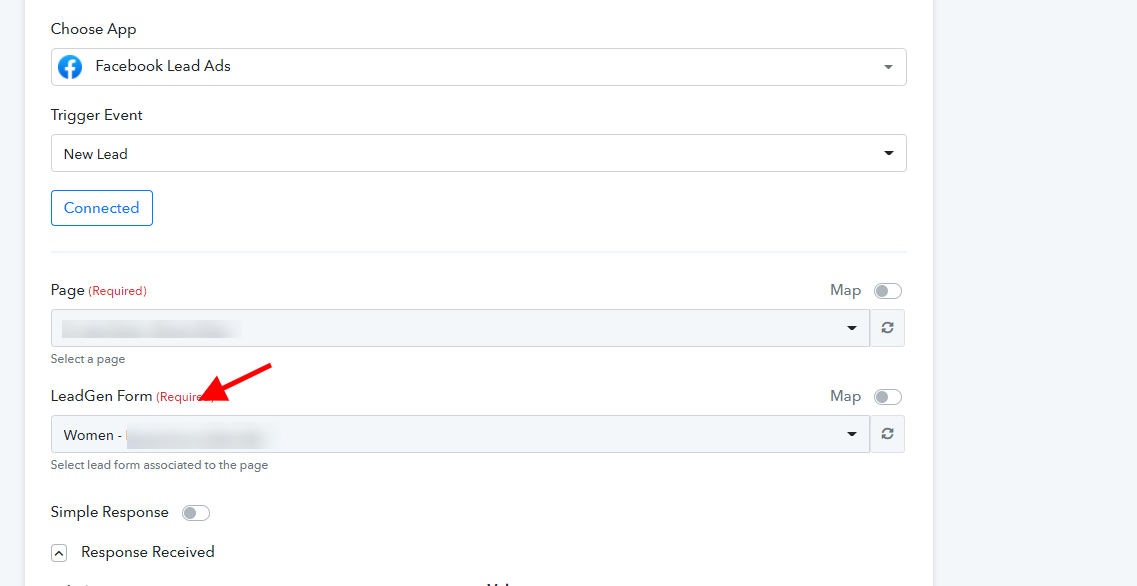
Task: Click the Connected button
Action: point(102,208)
